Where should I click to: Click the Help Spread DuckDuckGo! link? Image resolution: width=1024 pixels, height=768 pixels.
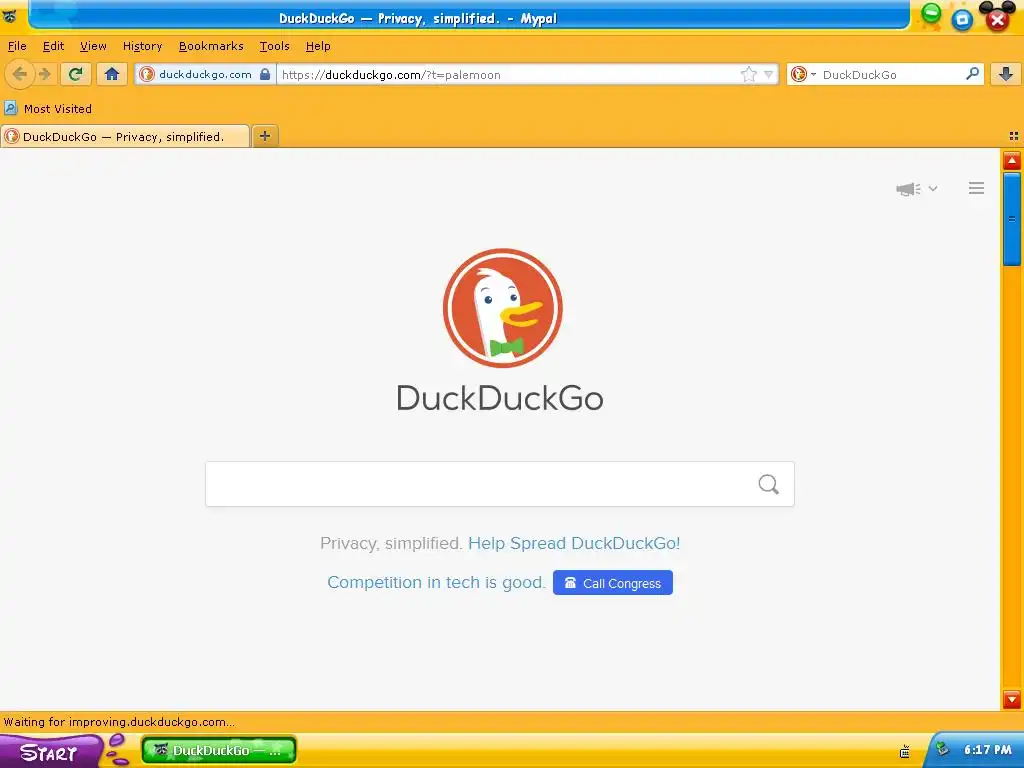pyautogui.click(x=574, y=543)
